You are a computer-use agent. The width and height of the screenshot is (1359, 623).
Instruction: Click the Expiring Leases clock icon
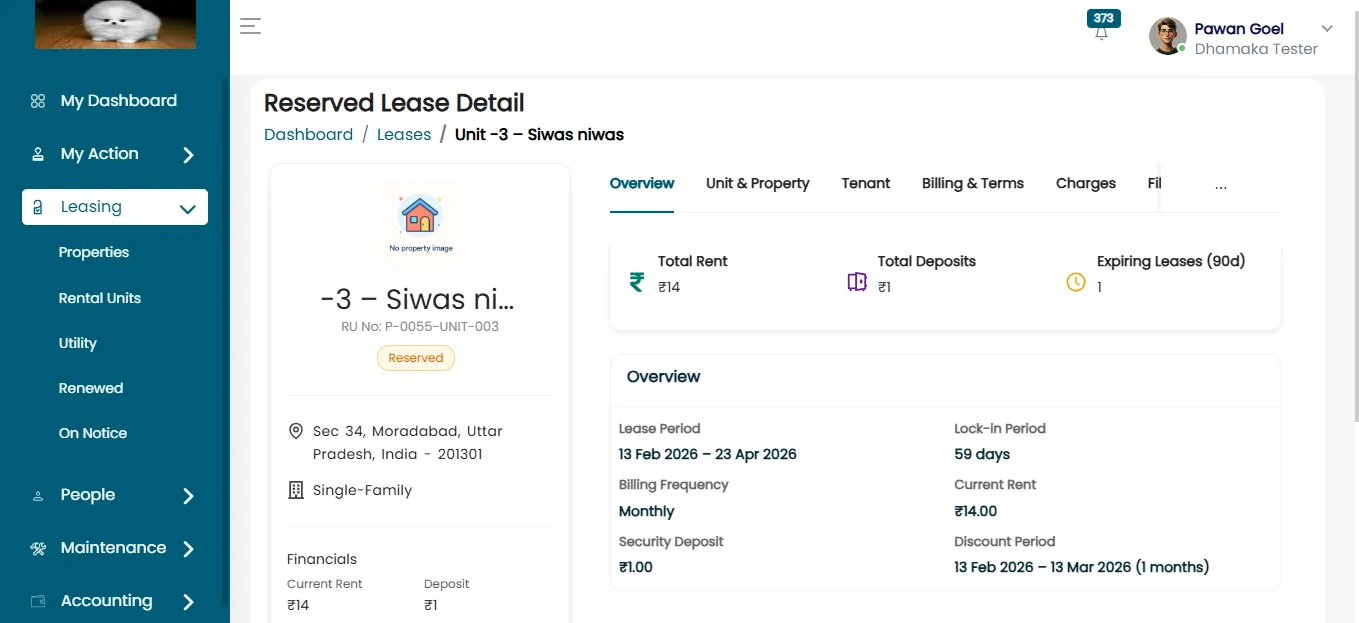(1076, 282)
